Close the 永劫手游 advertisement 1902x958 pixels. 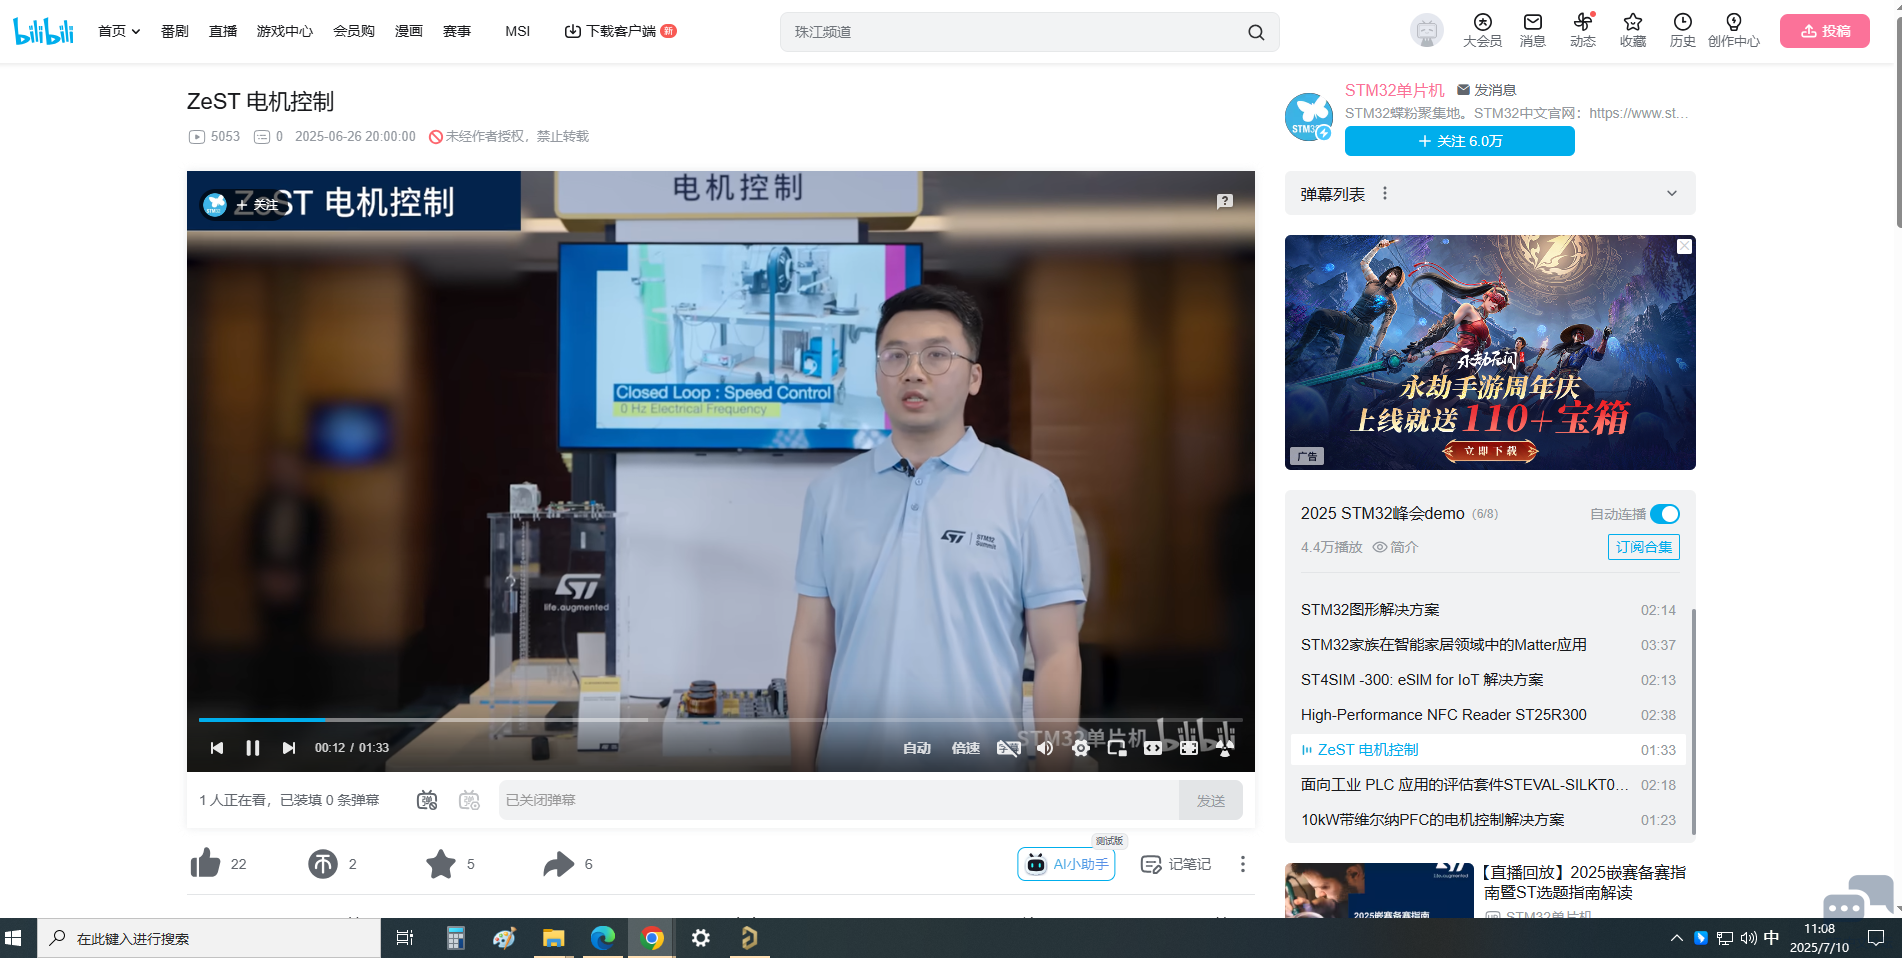[x=1684, y=246]
